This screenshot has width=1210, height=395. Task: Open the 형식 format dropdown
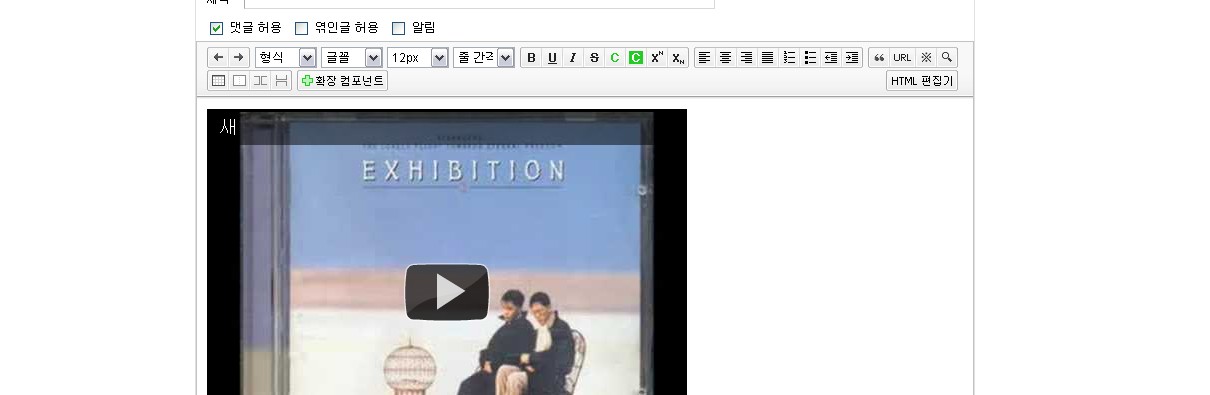tap(286, 58)
